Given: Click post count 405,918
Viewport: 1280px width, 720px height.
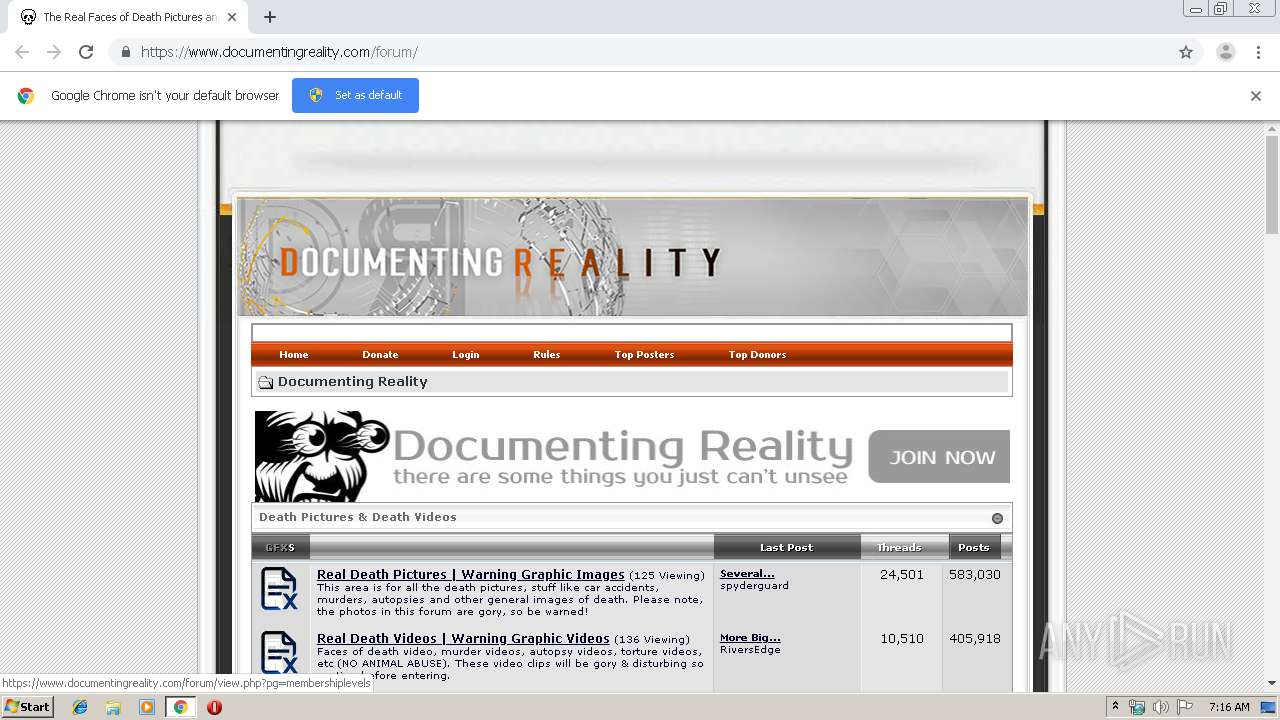Looking at the screenshot, I should (x=975, y=639).
